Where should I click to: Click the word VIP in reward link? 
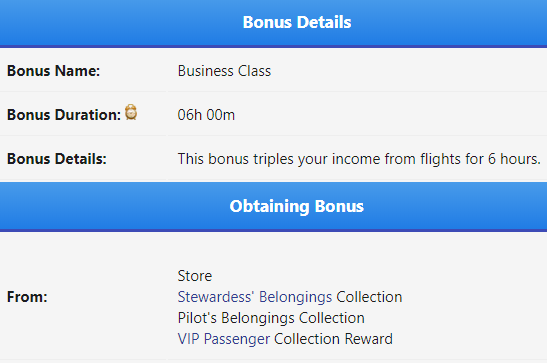pyautogui.click(x=188, y=339)
